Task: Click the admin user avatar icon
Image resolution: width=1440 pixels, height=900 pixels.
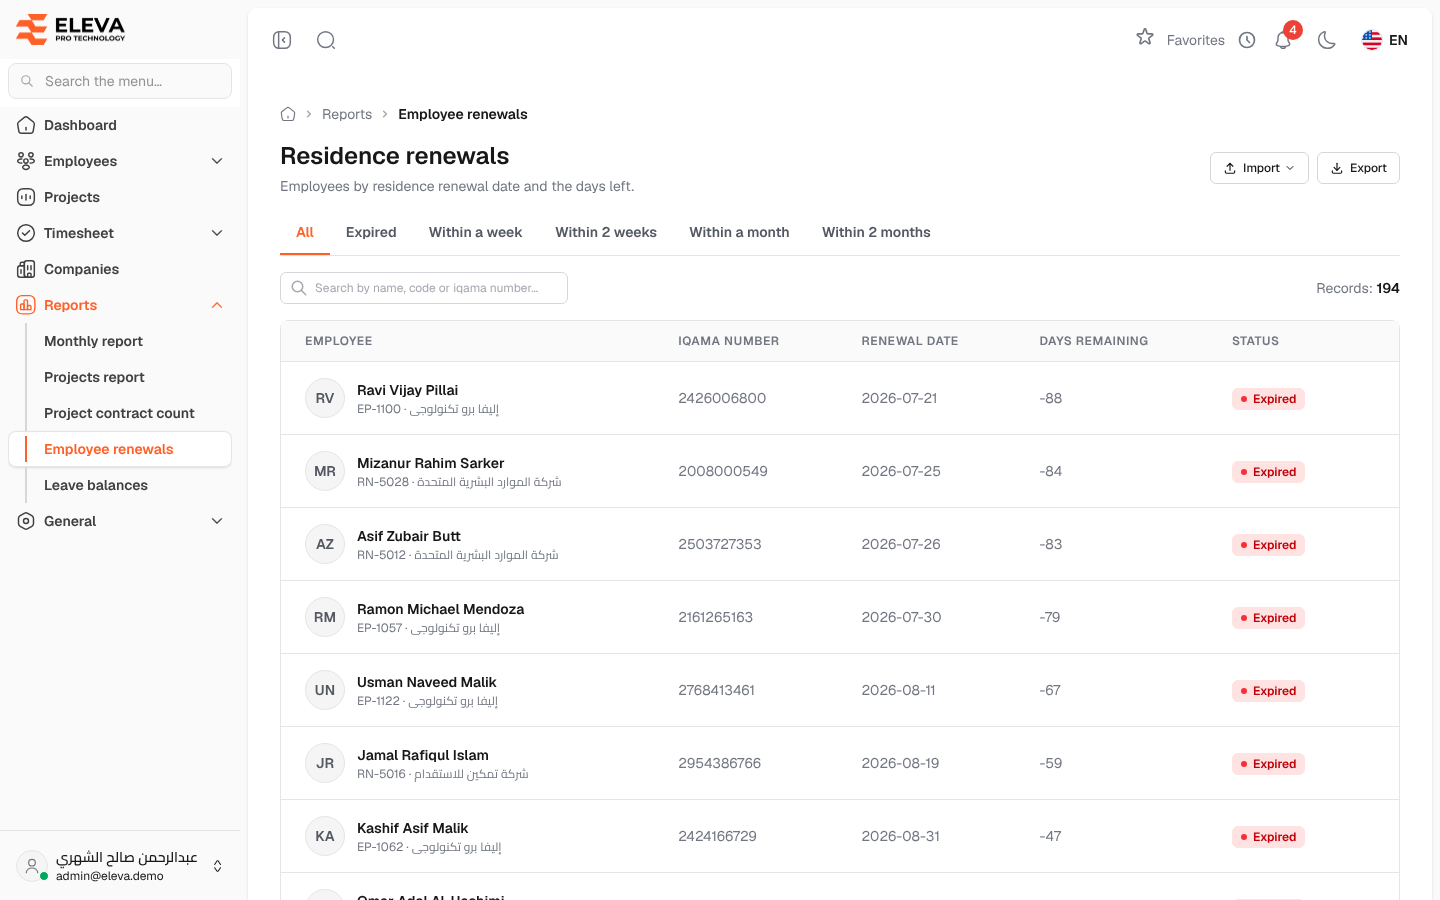Action: (x=31, y=866)
